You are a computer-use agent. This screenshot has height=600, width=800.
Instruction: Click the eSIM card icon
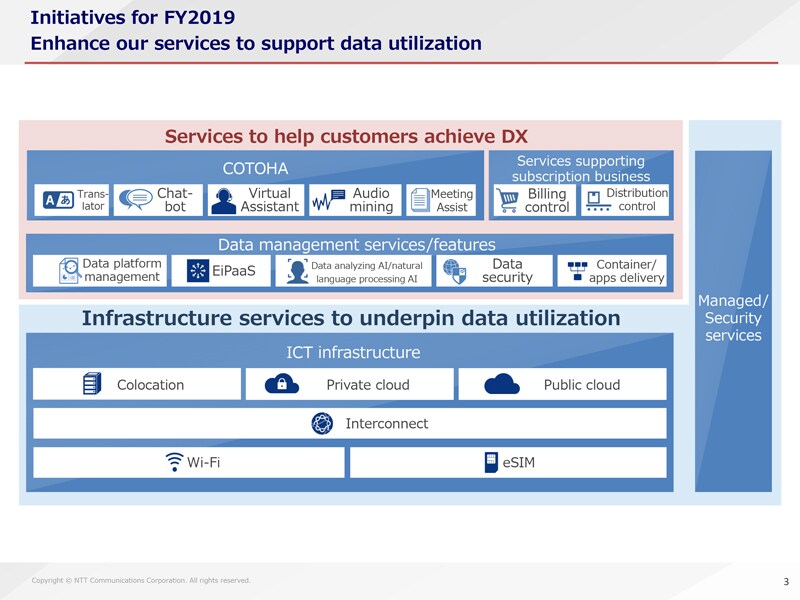tap(491, 463)
